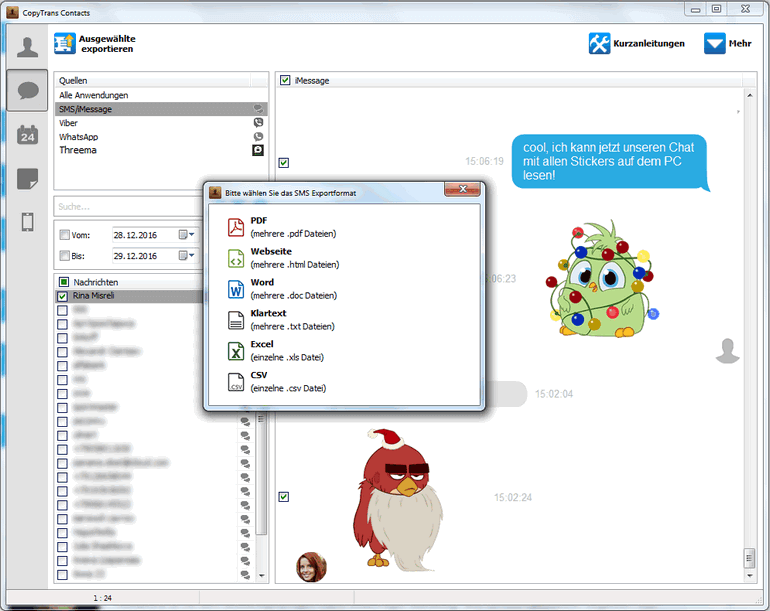Select Viber source
Image resolution: width=770 pixels, height=611 pixels.
[x=161, y=123]
